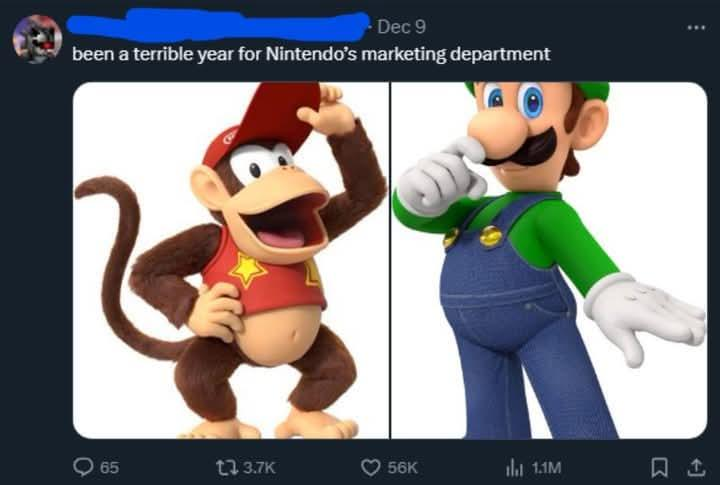The image size is (720, 485).
Task: Like the tweet with the heart icon
Action: 371,468
